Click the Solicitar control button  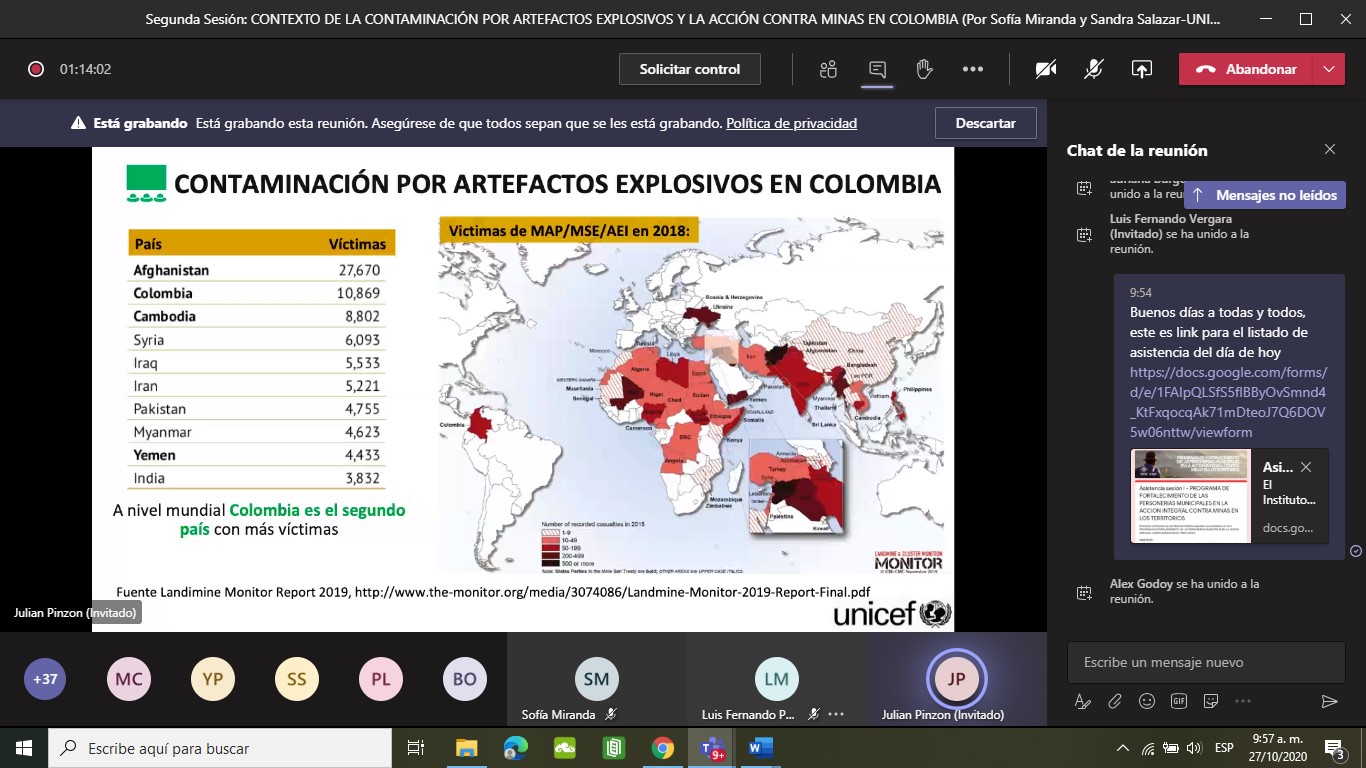pos(690,69)
